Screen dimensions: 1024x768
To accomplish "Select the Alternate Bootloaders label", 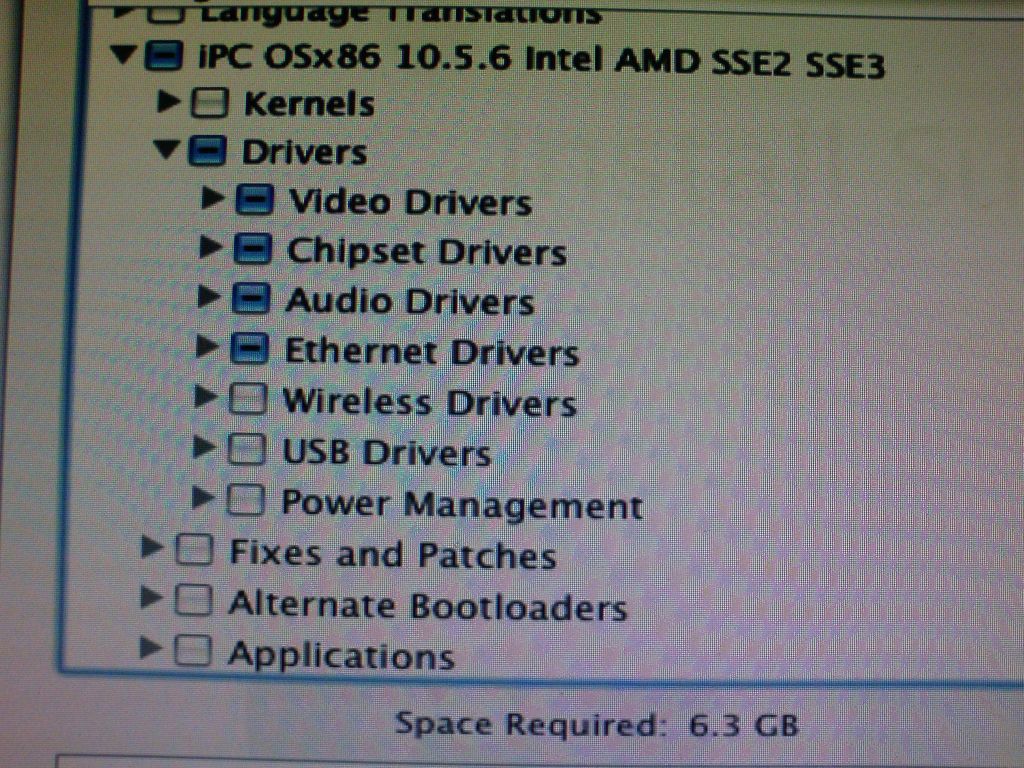I will coord(428,605).
